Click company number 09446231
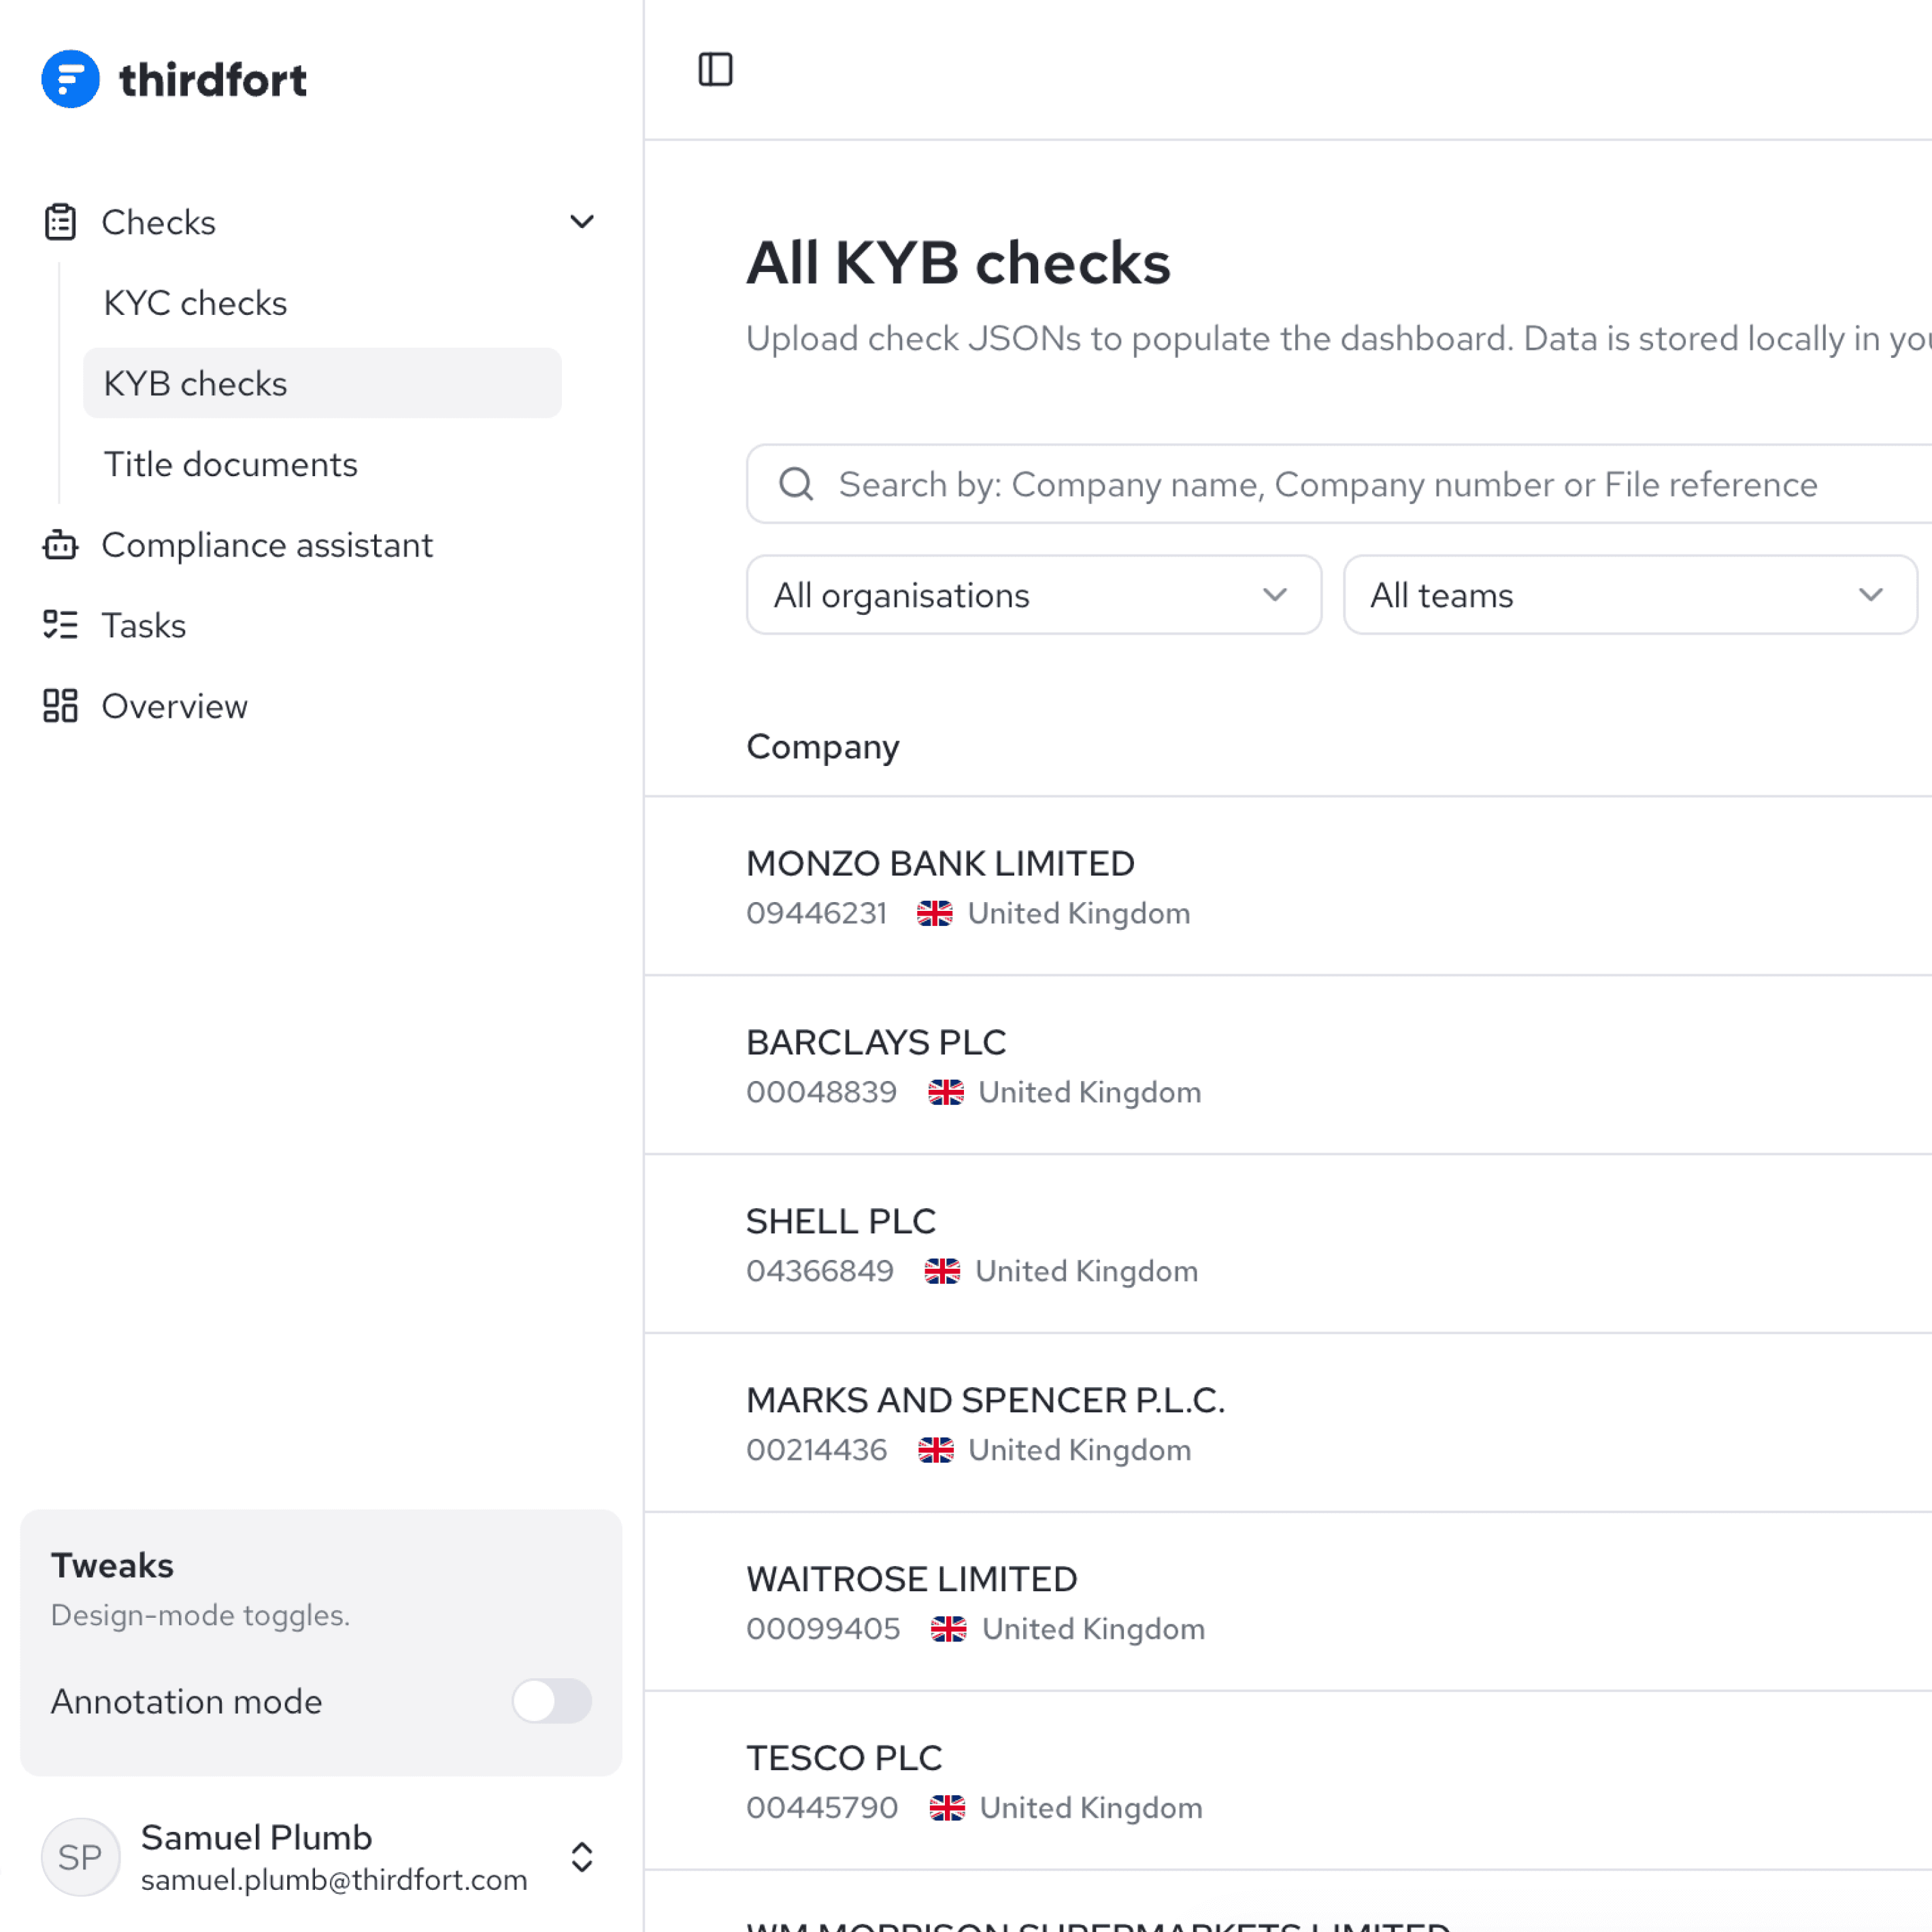The height and width of the screenshot is (1932, 1932). [x=817, y=913]
